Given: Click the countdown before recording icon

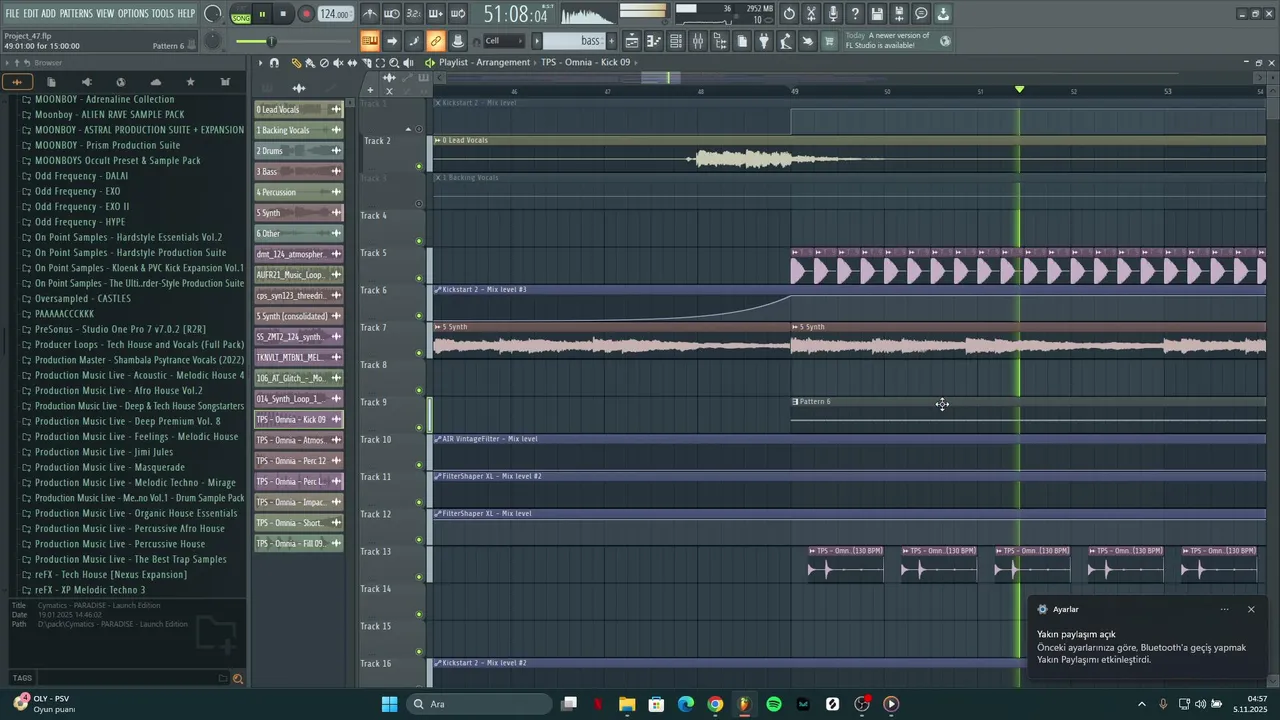Looking at the screenshot, I should (413, 14).
